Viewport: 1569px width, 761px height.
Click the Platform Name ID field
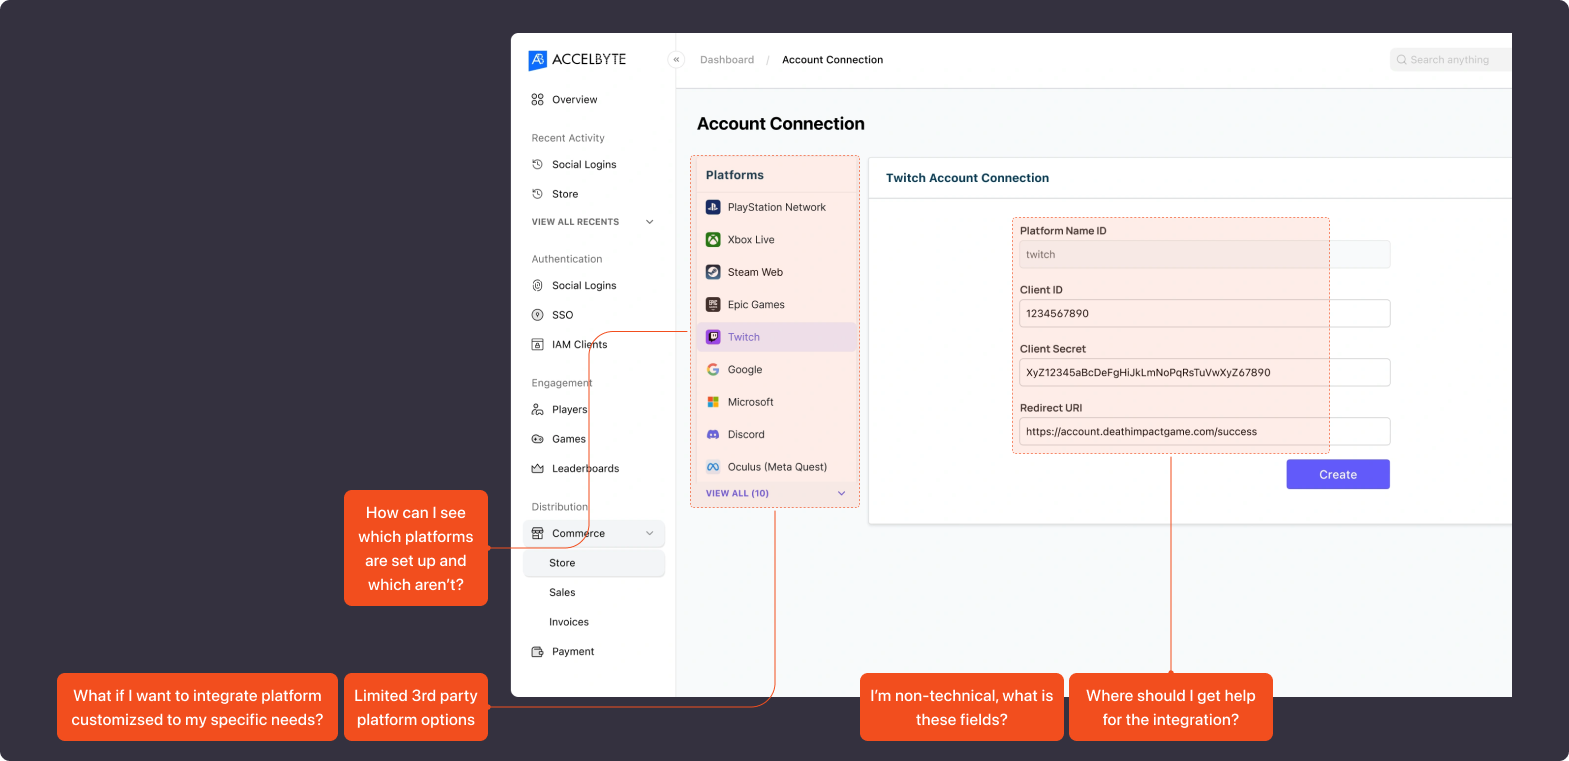(1204, 254)
